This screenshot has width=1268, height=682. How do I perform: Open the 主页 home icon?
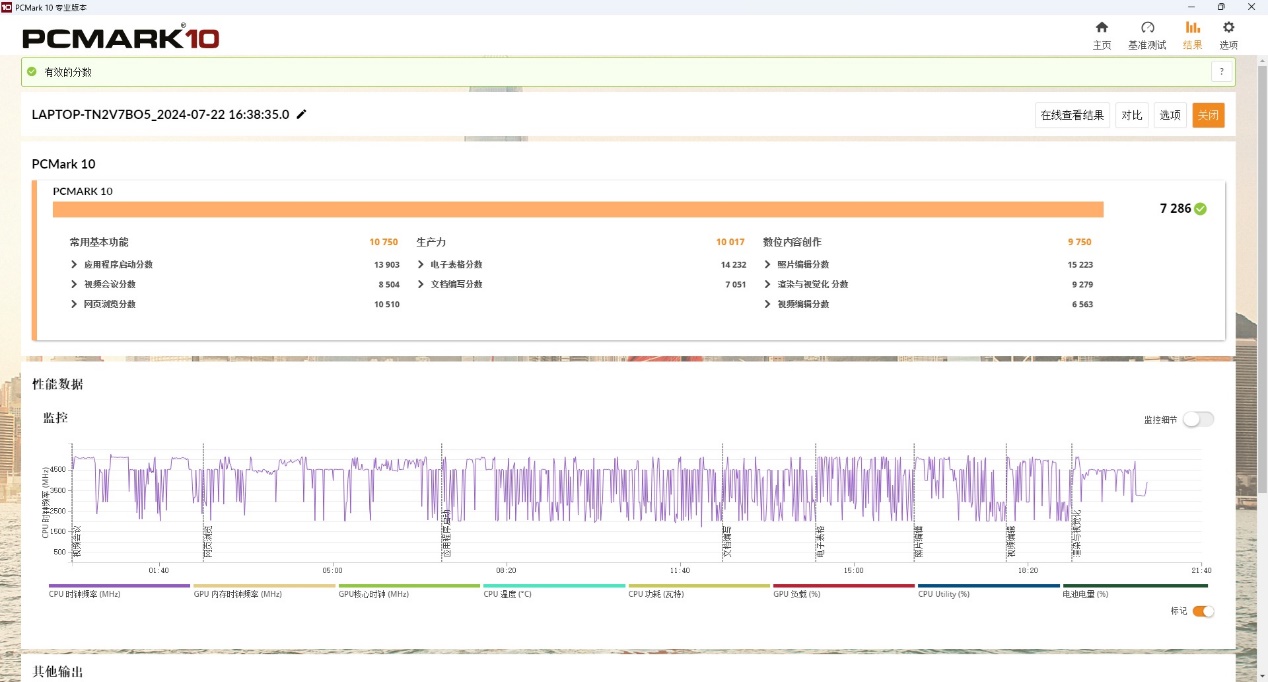(x=1101, y=27)
